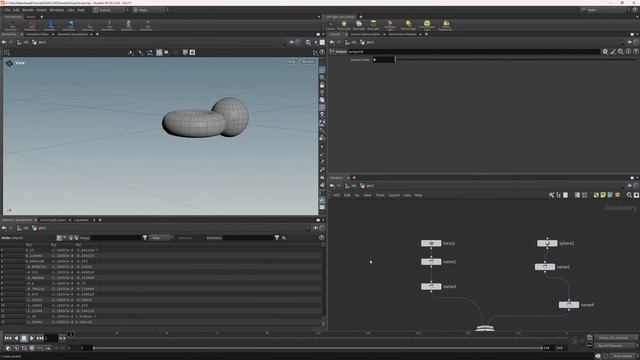
Task: Open the Main radial menu dropdown at top right
Action: 604,10
